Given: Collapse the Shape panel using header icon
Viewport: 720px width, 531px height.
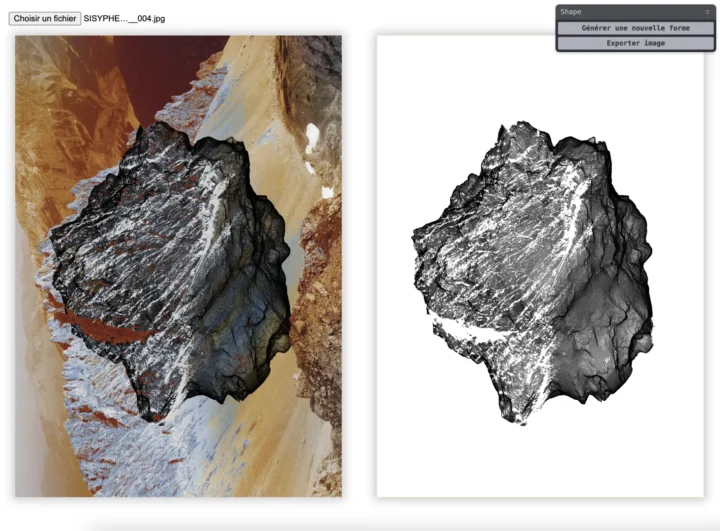Looking at the screenshot, I should (x=707, y=12).
